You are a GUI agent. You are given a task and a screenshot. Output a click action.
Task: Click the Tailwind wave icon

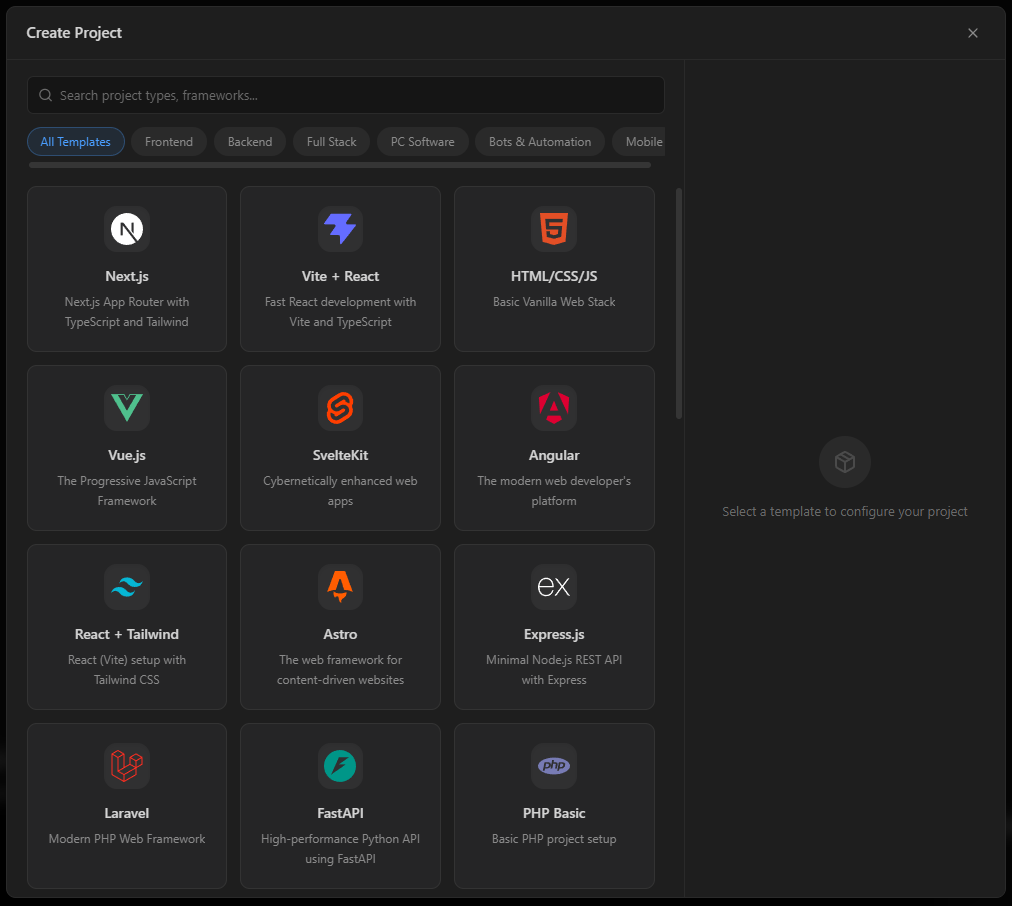pyautogui.click(x=127, y=587)
